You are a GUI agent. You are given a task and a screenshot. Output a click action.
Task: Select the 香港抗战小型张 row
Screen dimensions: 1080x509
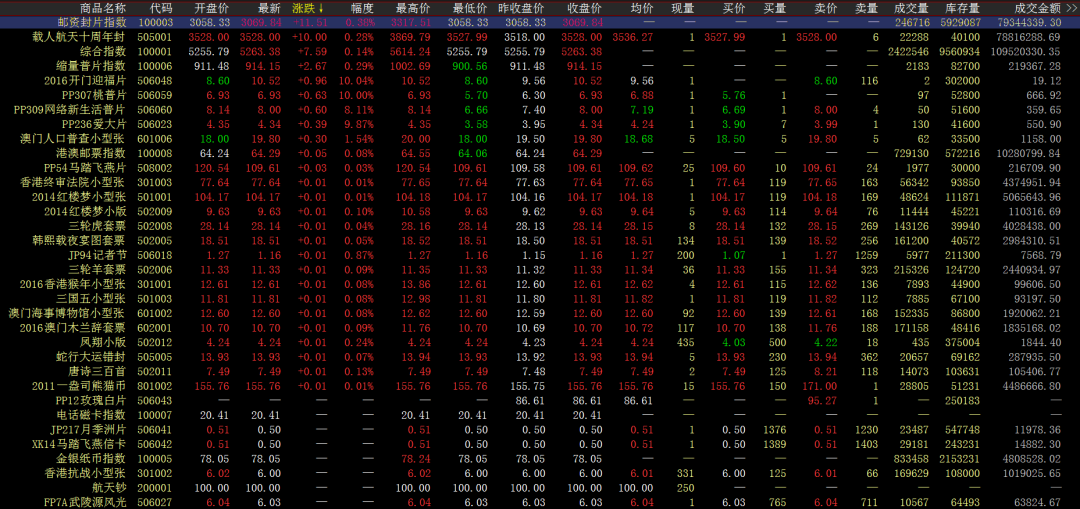point(540,473)
